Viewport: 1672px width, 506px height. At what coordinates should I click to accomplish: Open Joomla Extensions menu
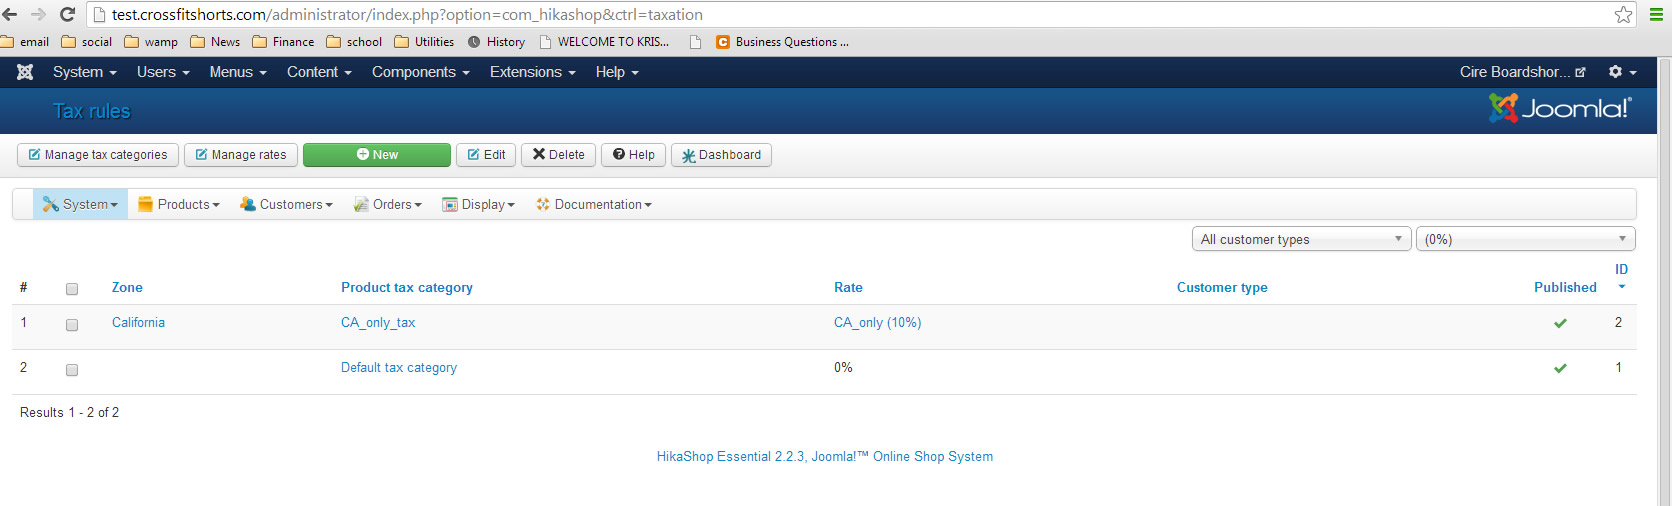(x=533, y=72)
